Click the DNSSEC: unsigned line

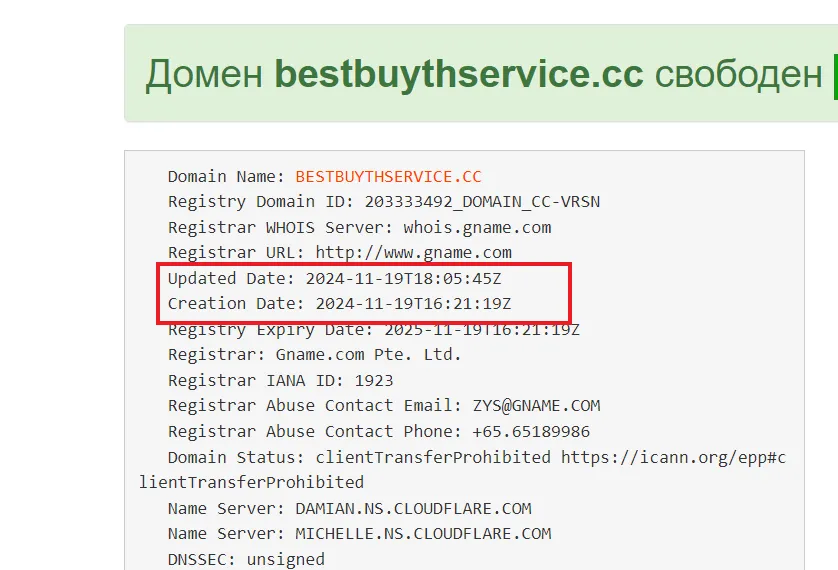click(246, 559)
